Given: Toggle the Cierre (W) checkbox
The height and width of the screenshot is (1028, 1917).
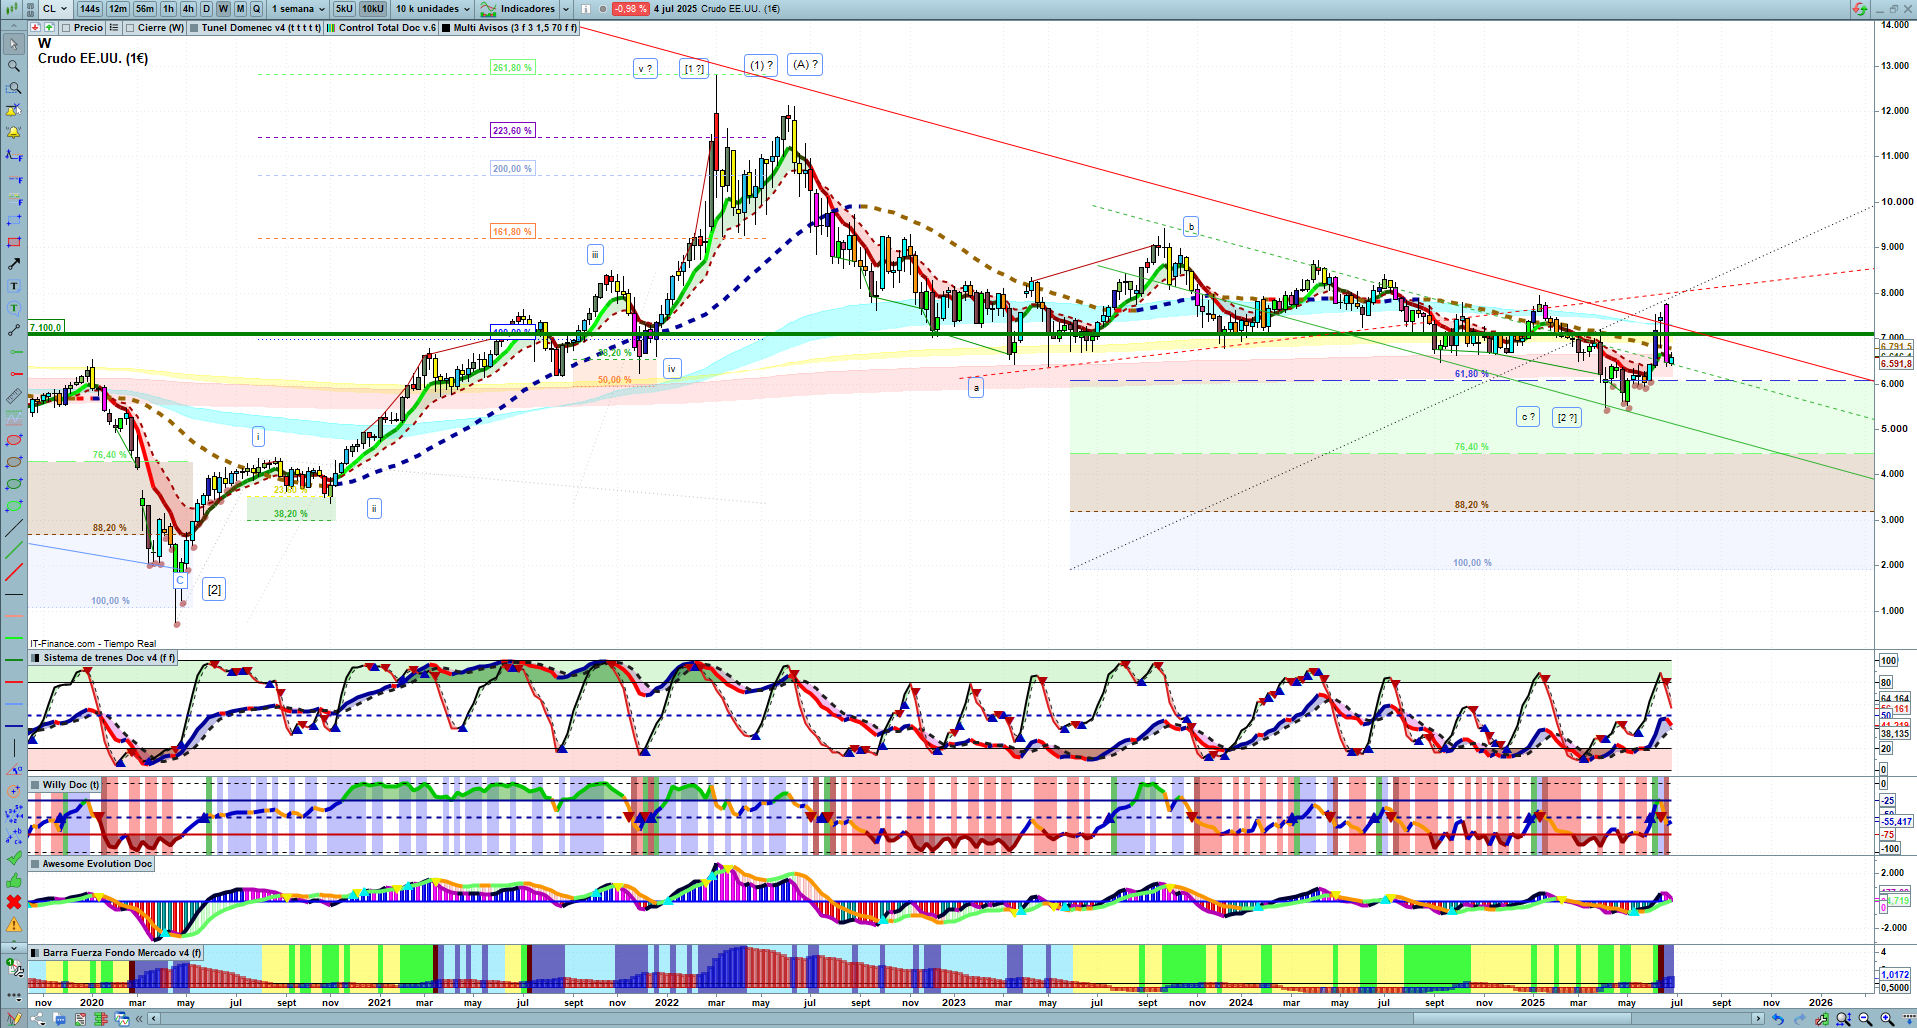Looking at the screenshot, I should click(x=130, y=28).
